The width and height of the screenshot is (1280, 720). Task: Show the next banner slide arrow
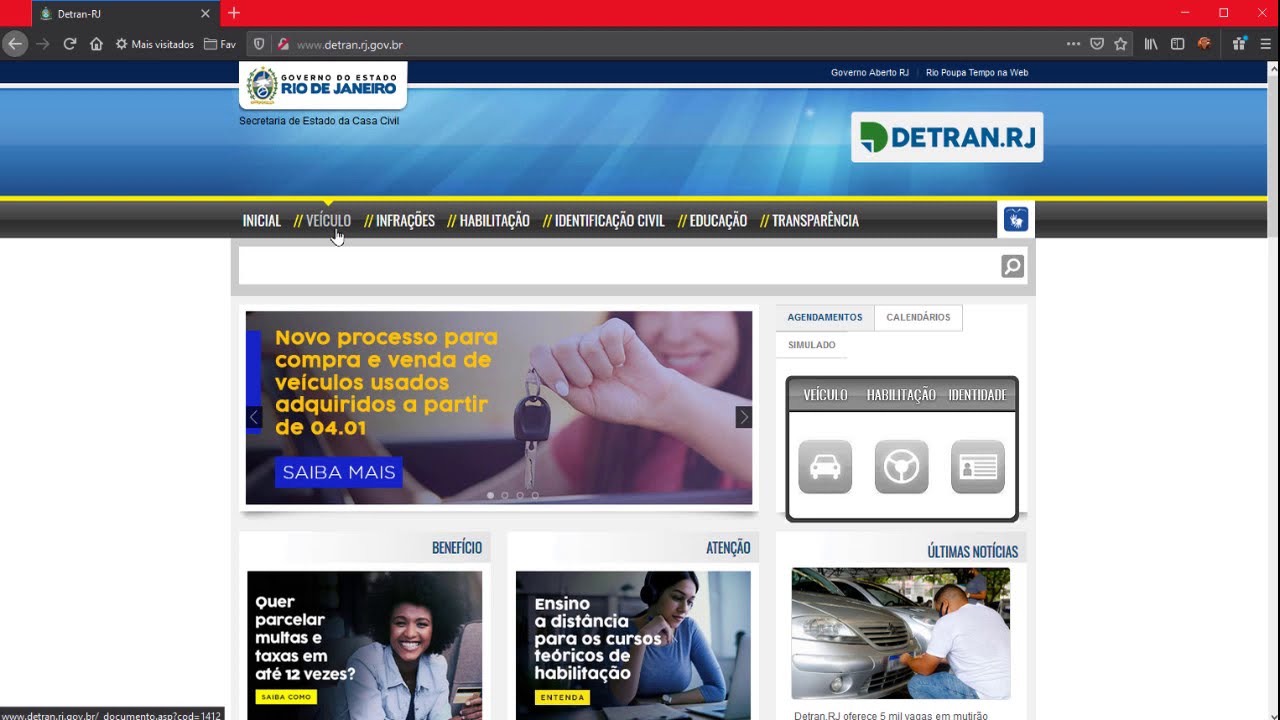click(743, 417)
